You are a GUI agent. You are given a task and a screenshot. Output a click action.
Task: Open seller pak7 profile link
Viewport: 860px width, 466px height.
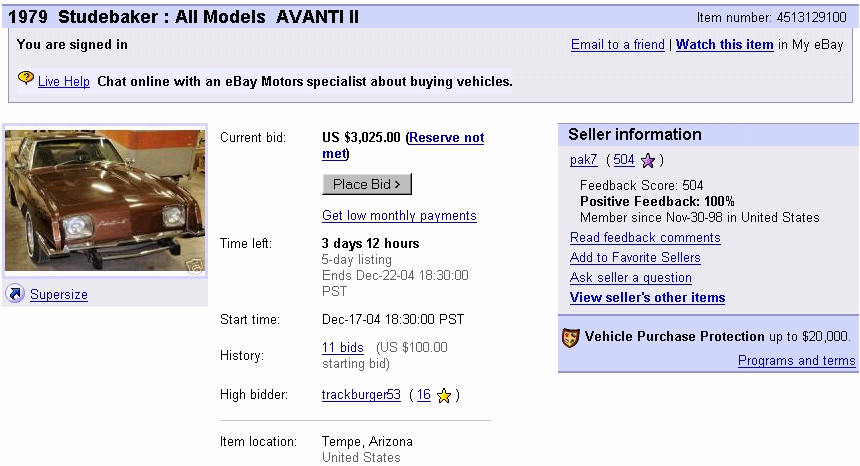pyautogui.click(x=583, y=160)
